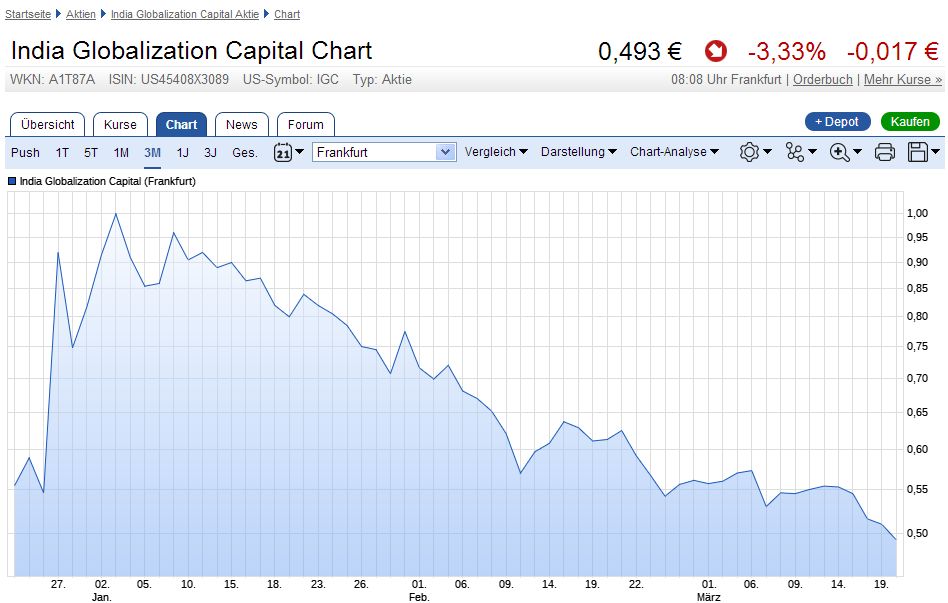Expand the Chart-Analyse dropdown
948x603 pixels.
[674, 152]
